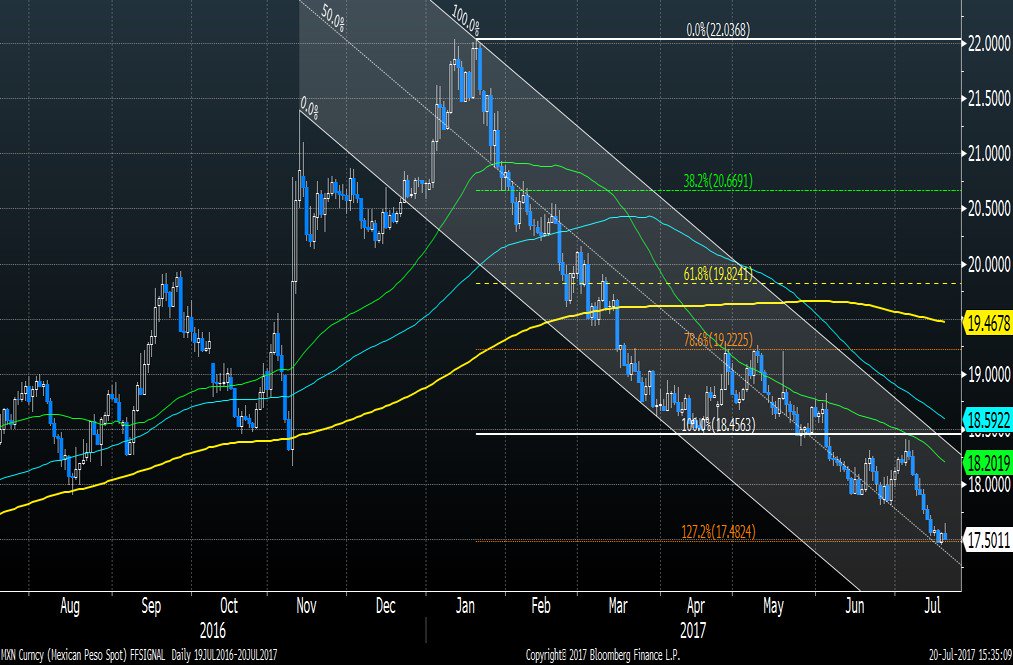The width and height of the screenshot is (1013, 665).
Task: Select the white 17.5011 last price tag
Action: pos(988,540)
